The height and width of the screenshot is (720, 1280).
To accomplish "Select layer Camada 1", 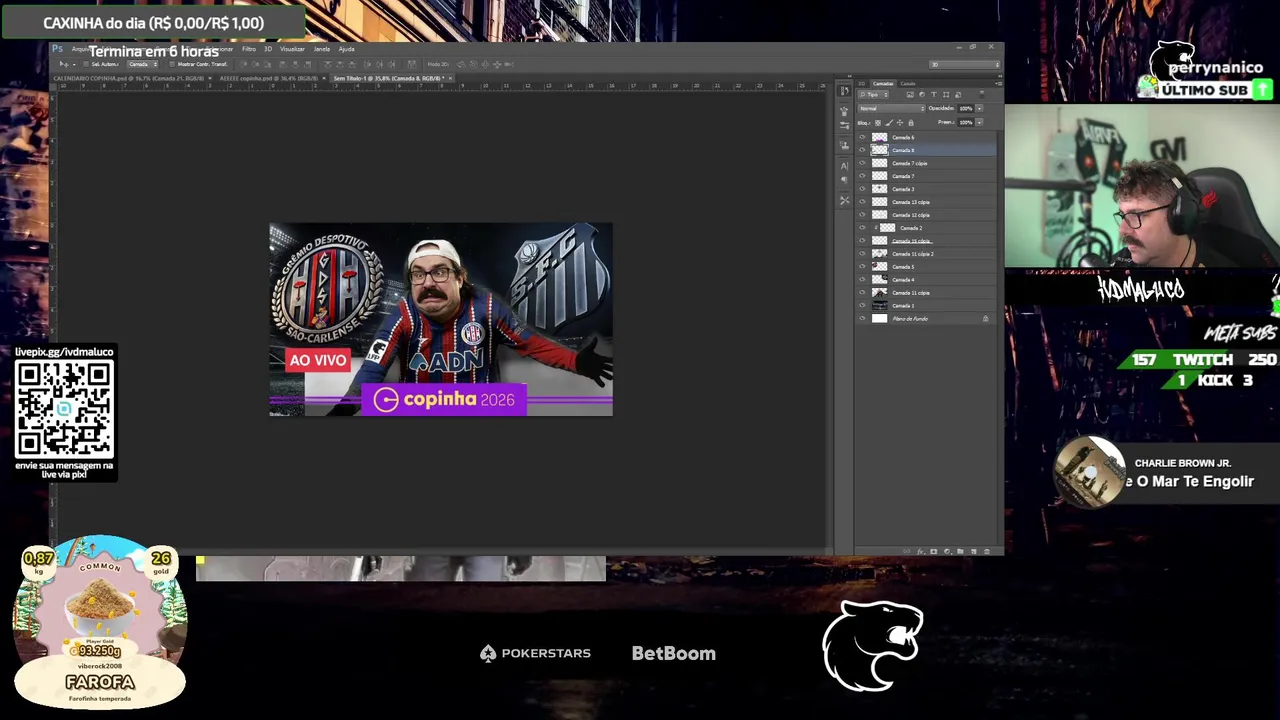I will [x=925, y=306].
